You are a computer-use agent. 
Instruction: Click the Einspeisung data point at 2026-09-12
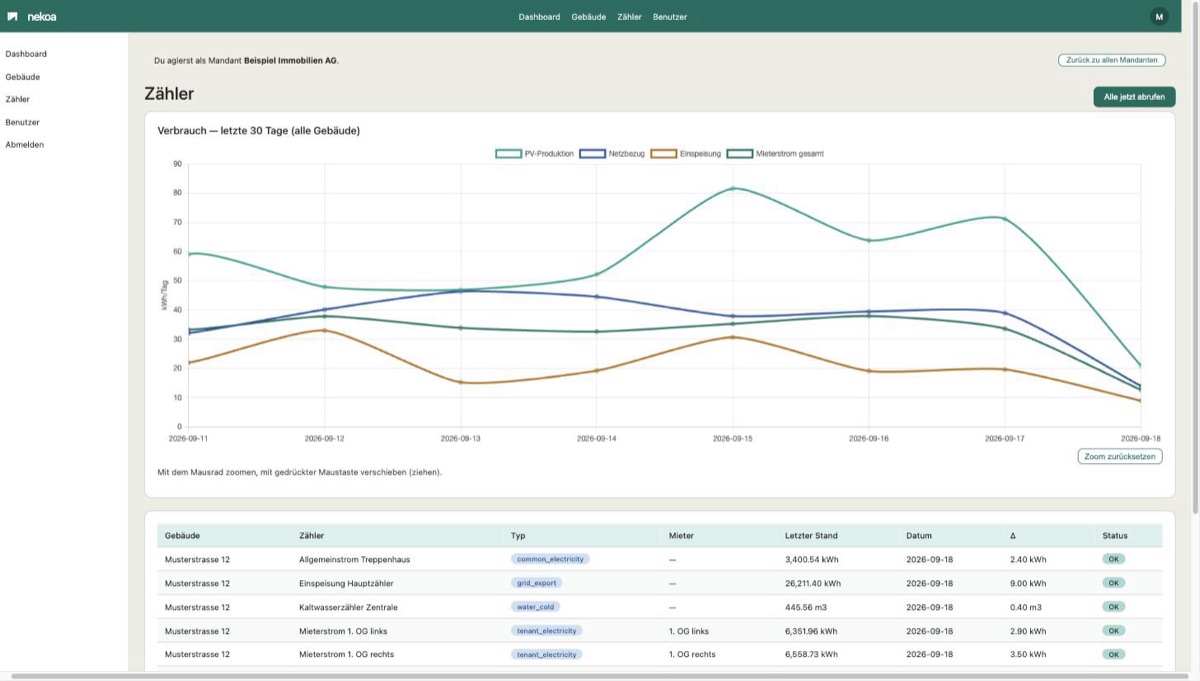(324, 330)
